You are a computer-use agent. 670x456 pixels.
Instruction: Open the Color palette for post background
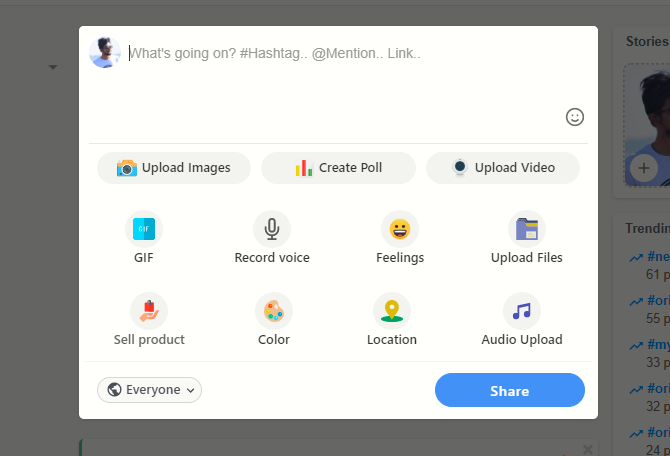click(x=273, y=311)
